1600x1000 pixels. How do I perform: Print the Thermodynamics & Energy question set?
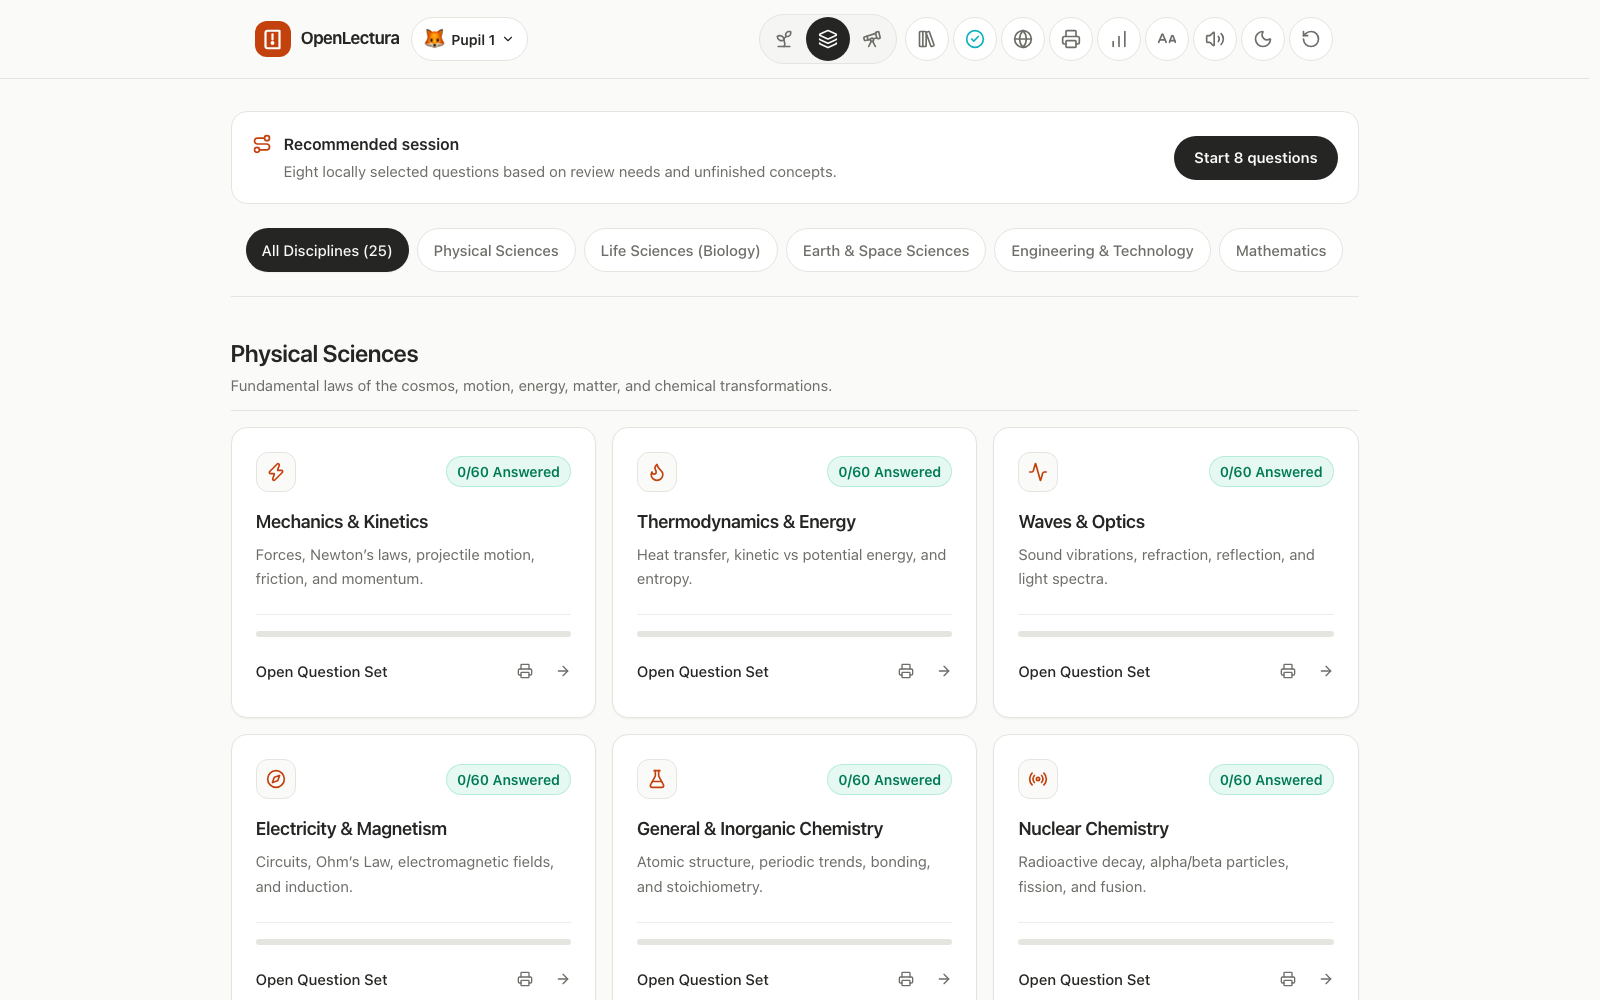pyautogui.click(x=906, y=672)
